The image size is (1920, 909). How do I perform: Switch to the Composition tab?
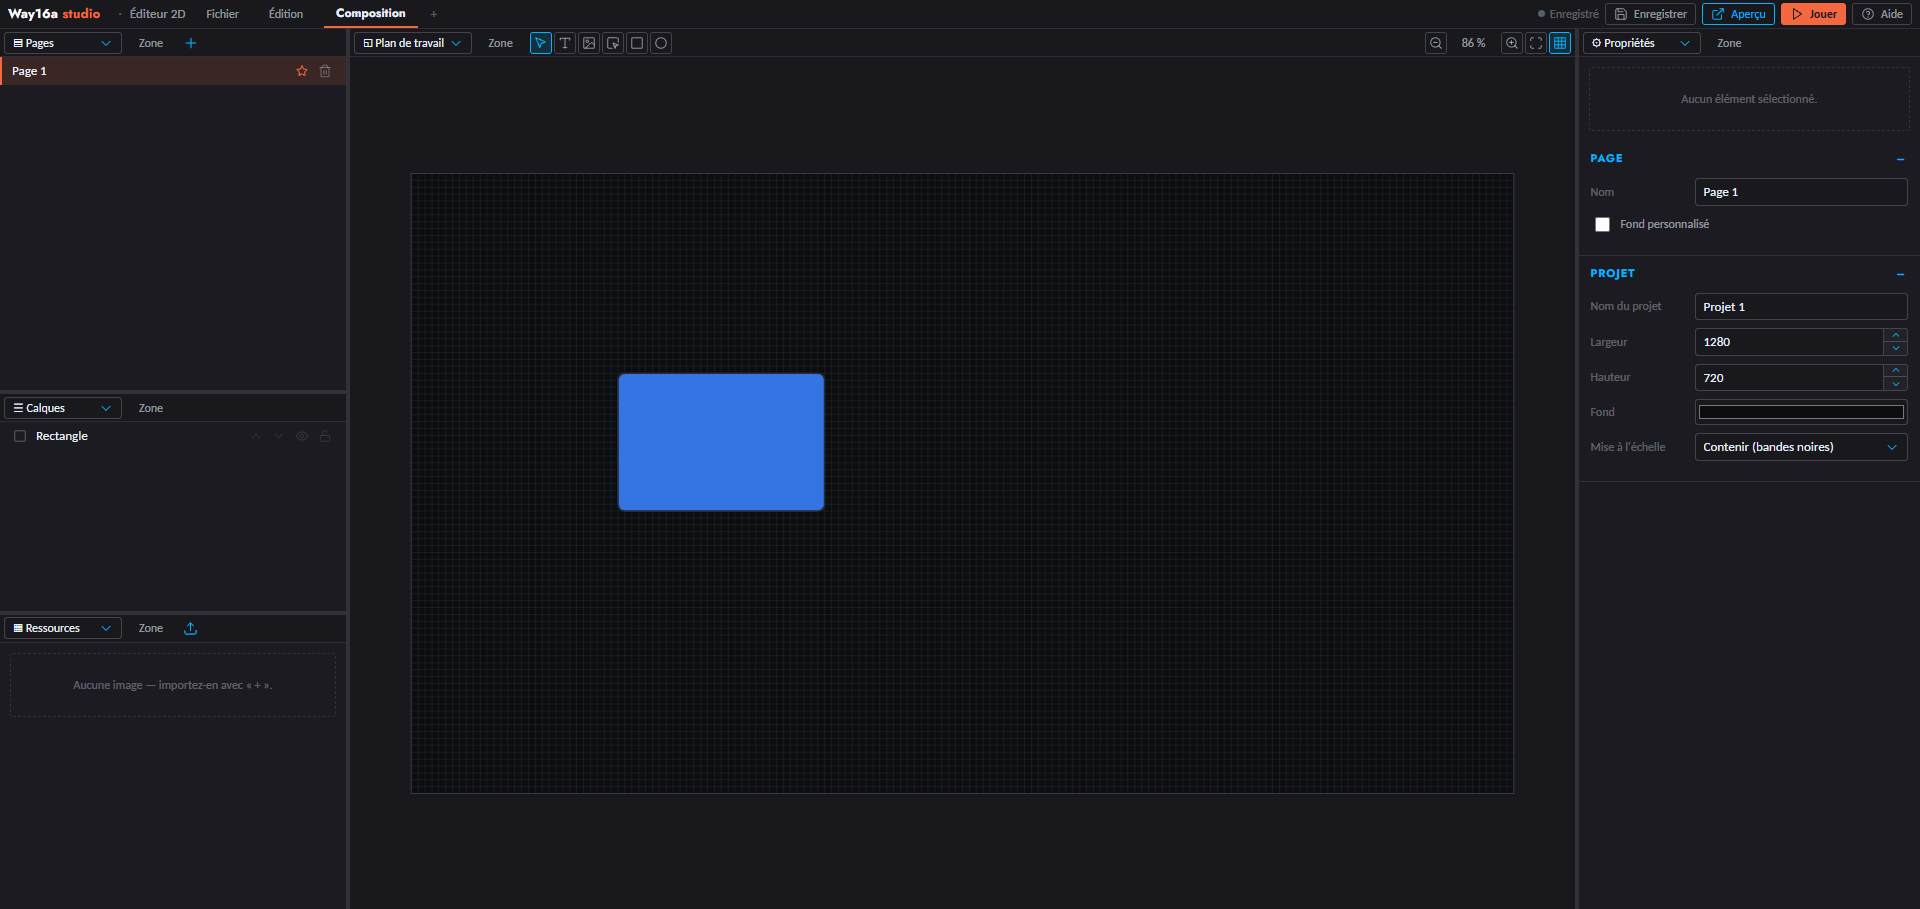[371, 14]
